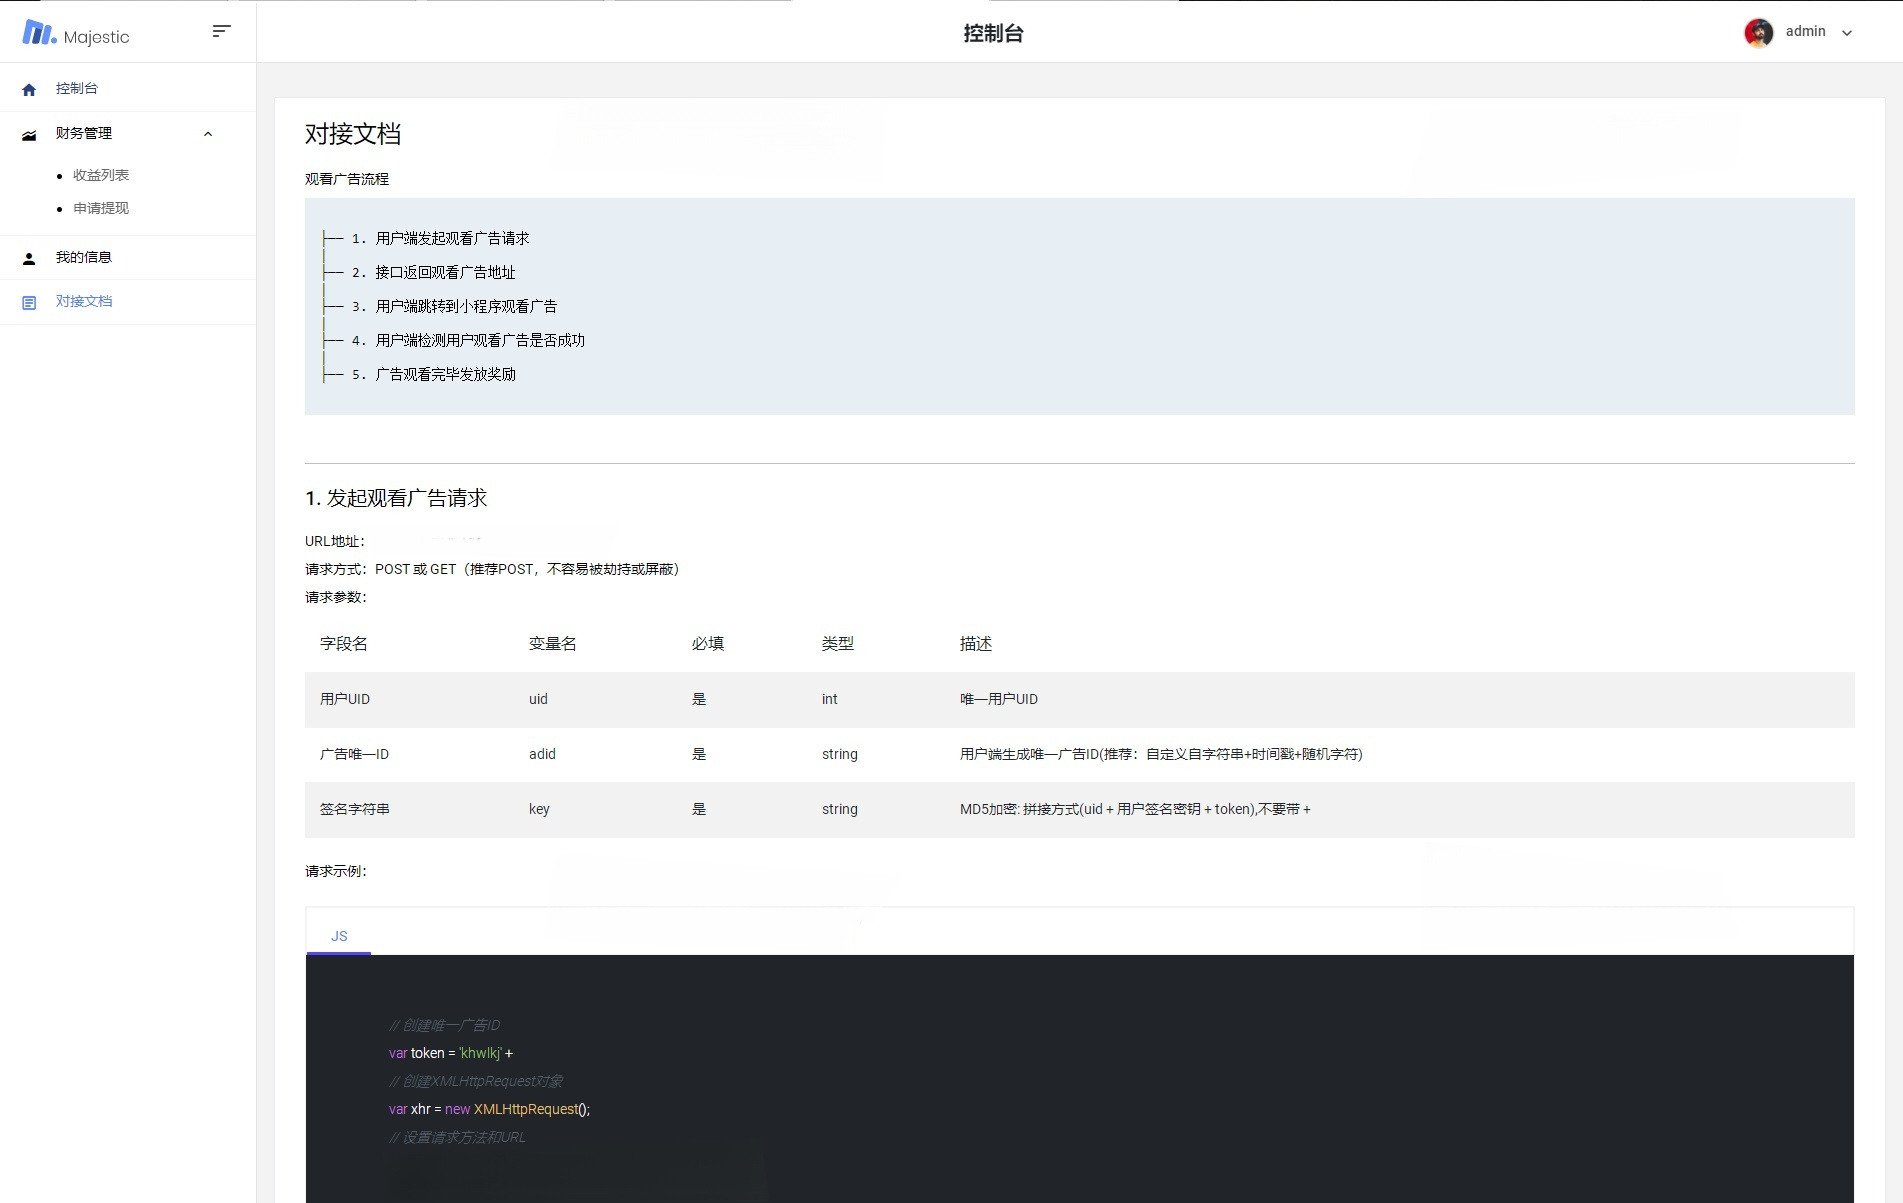
Task: Click the chart icon next to 财务管理
Action: pos(29,134)
